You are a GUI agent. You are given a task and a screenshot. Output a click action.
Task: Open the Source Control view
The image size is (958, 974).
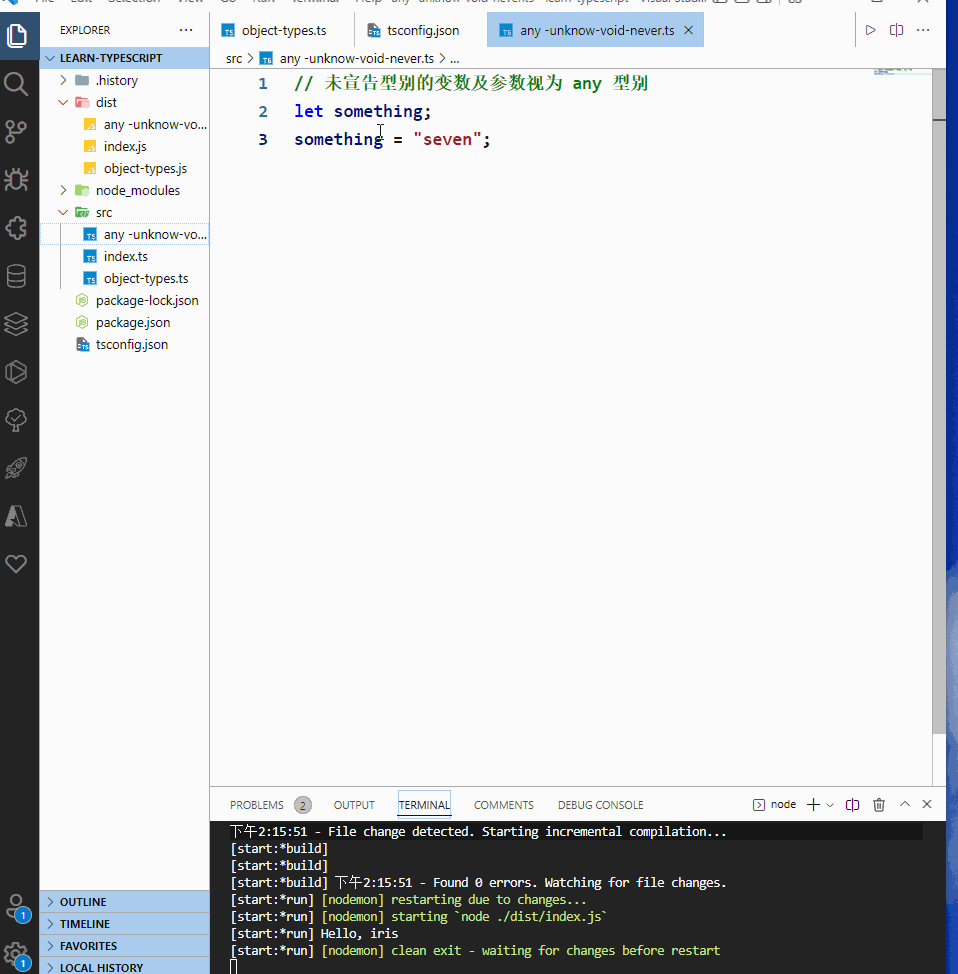point(16,132)
